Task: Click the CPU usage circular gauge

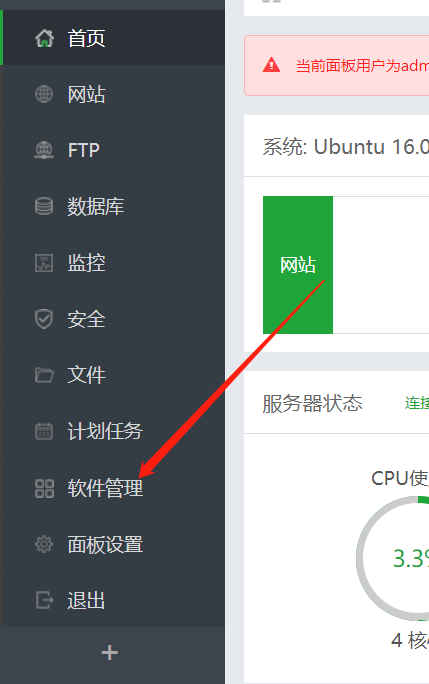Action: click(393, 557)
